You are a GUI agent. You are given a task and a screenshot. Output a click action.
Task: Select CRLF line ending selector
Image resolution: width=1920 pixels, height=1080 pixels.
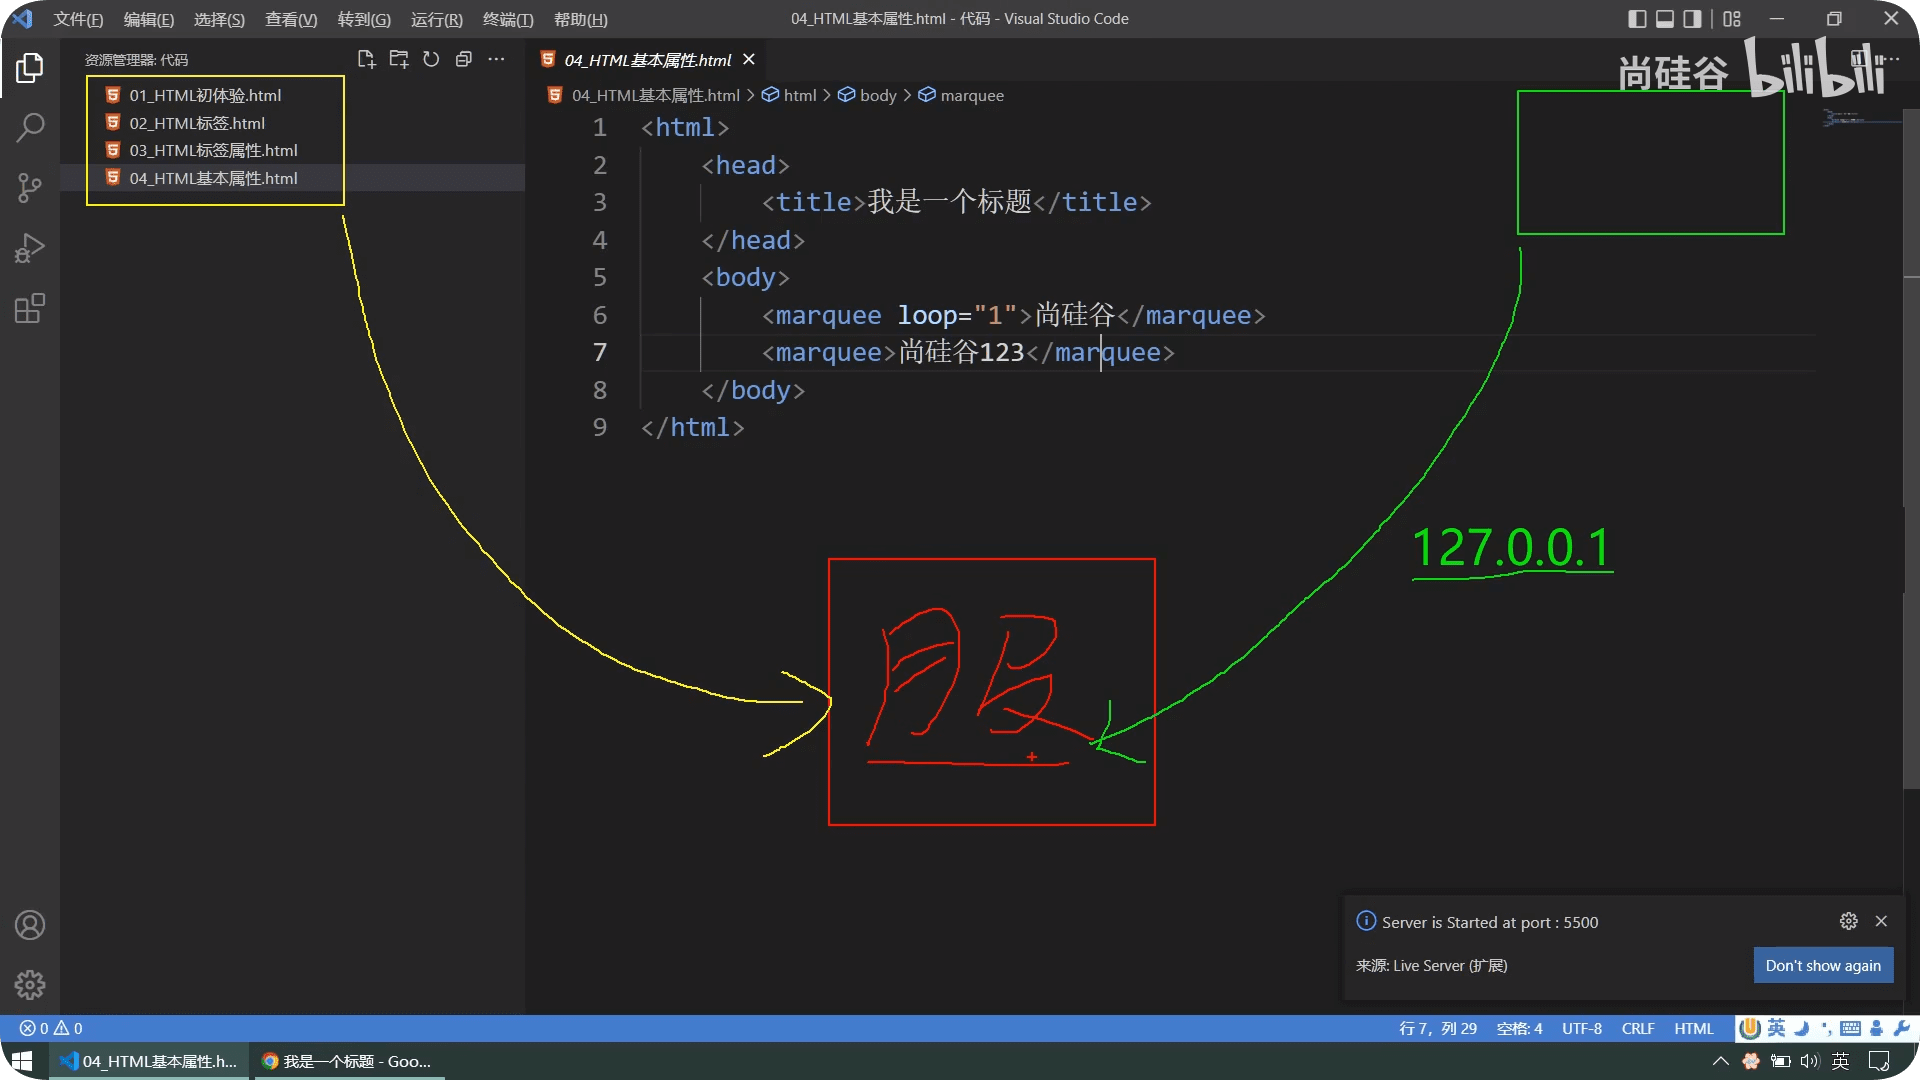pos(1637,1028)
